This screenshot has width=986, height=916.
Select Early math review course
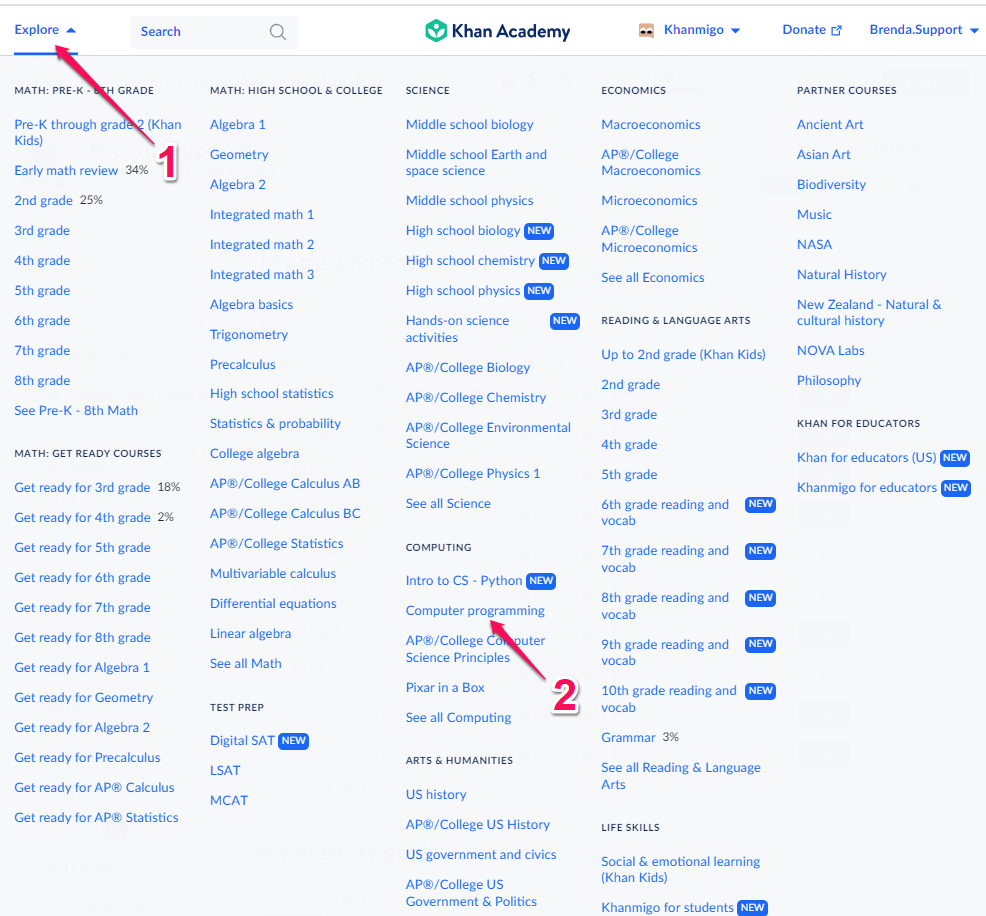coord(66,170)
